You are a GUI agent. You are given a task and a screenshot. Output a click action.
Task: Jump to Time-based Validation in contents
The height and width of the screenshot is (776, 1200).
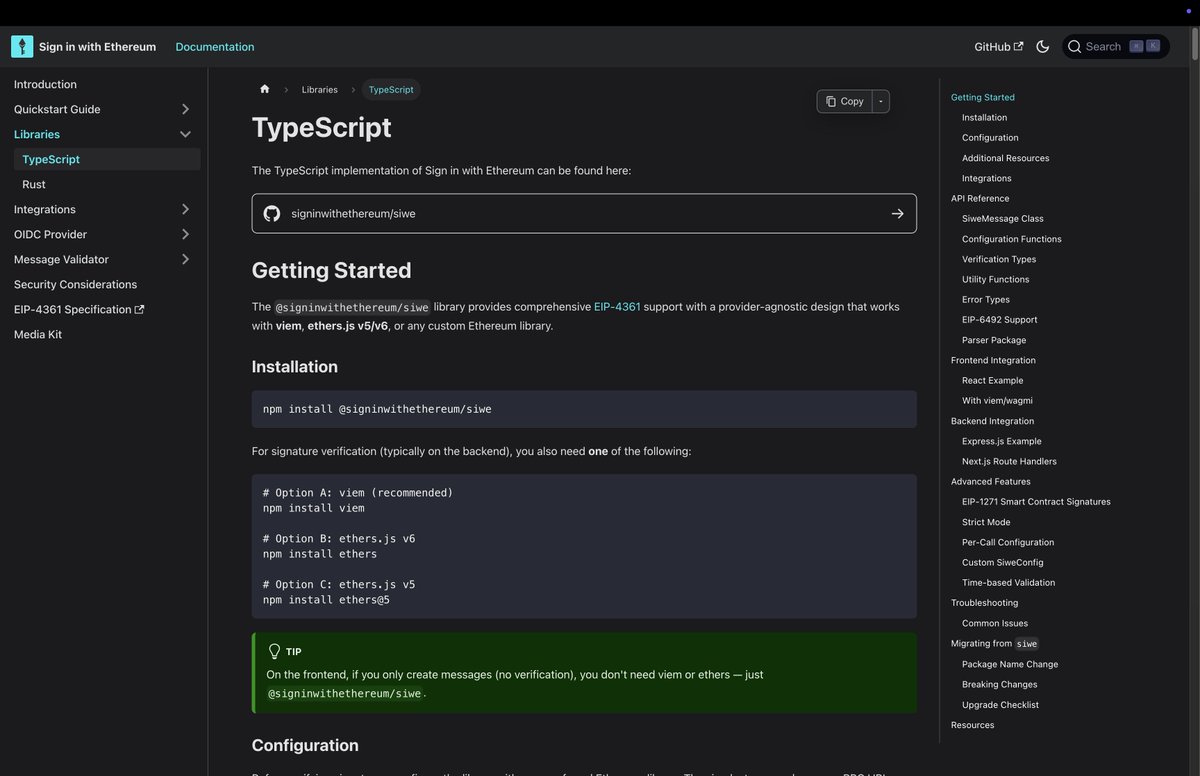click(1009, 583)
